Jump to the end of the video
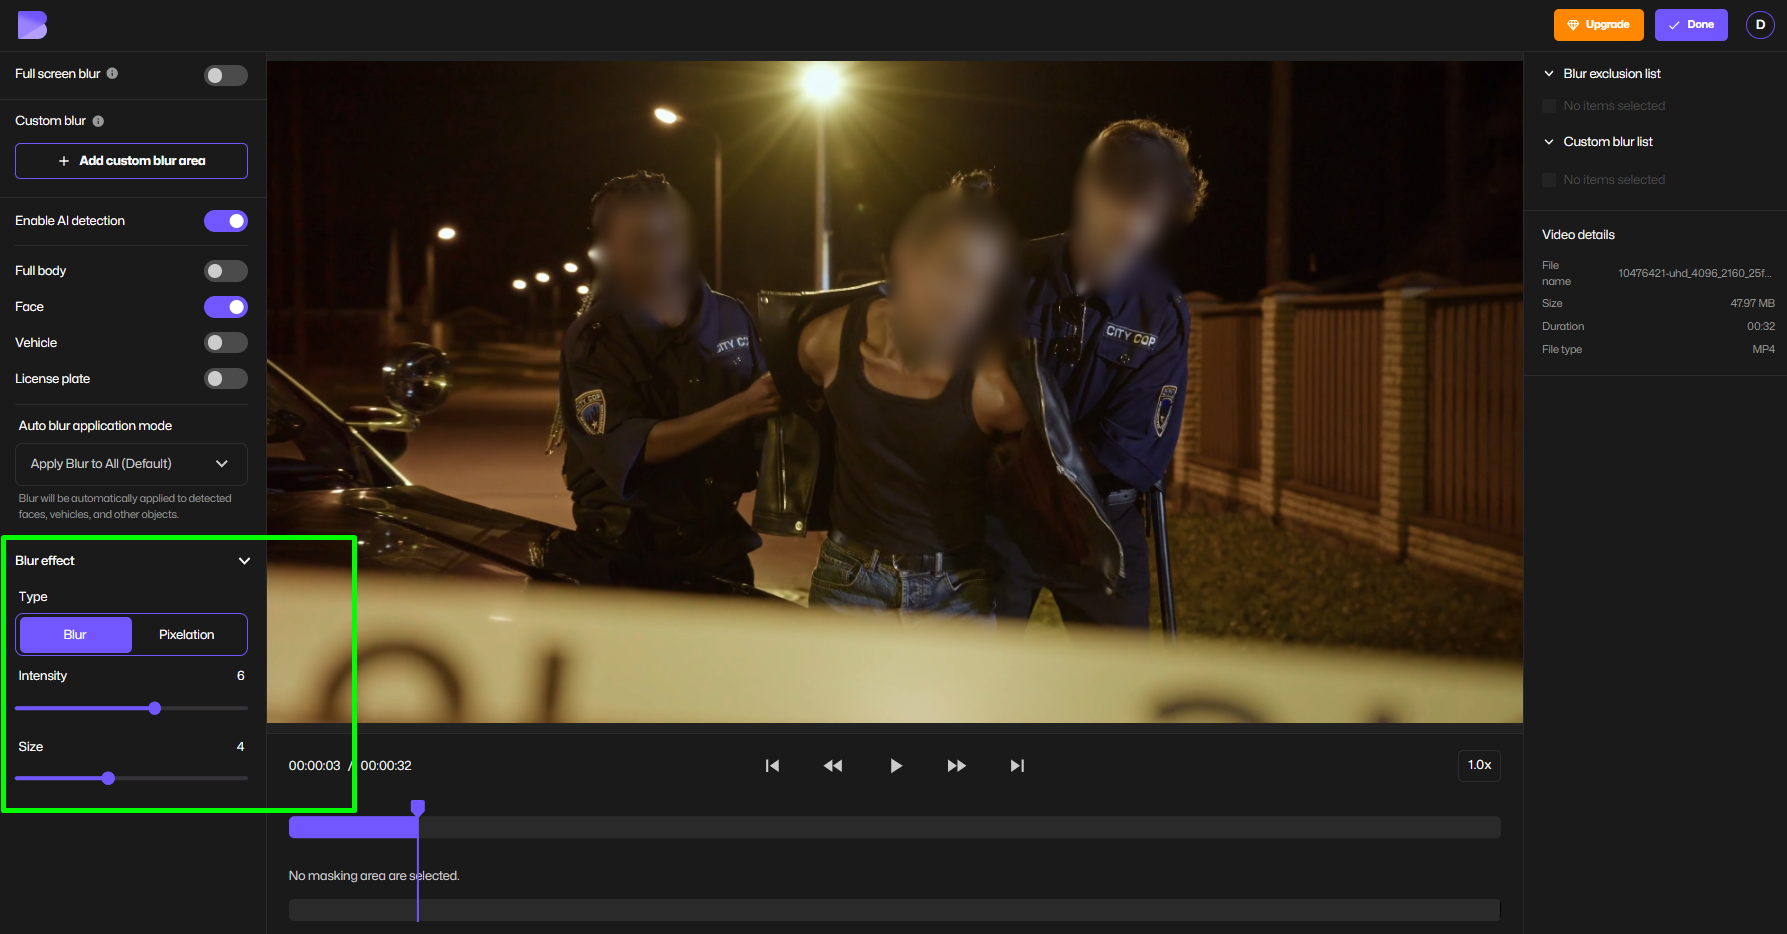The width and height of the screenshot is (1787, 934). click(1017, 765)
